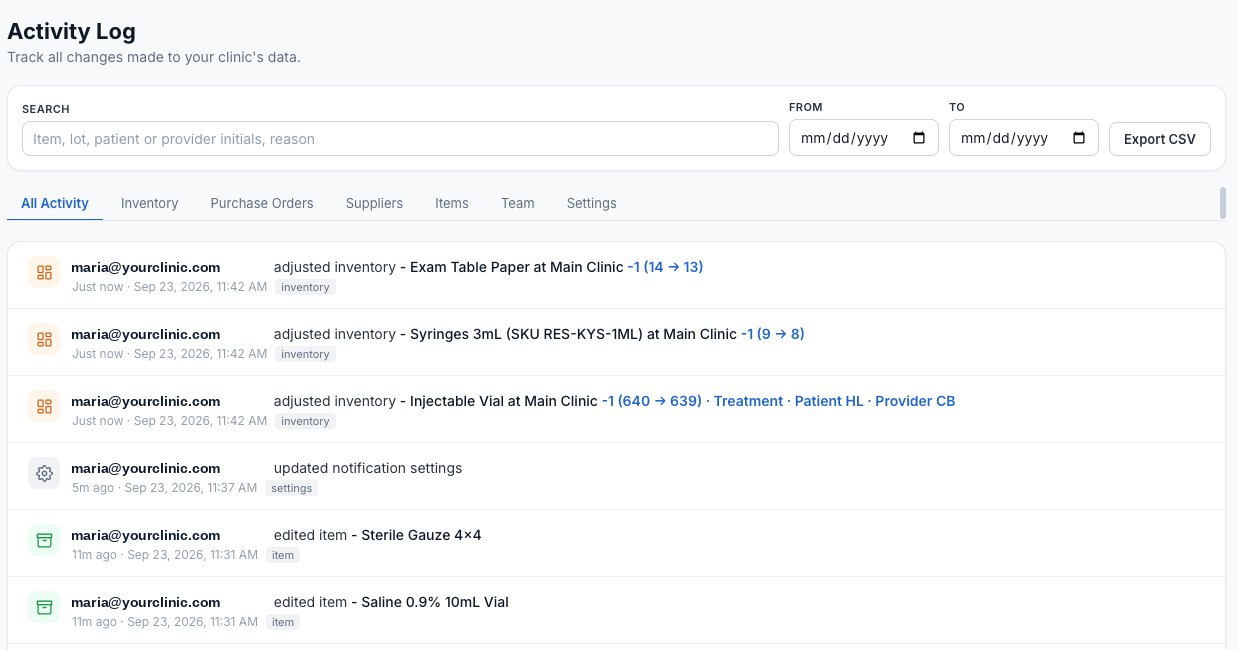
Task: Click the "inventory" tag under the Exam Table Paper entry
Action: pyautogui.click(x=305, y=287)
